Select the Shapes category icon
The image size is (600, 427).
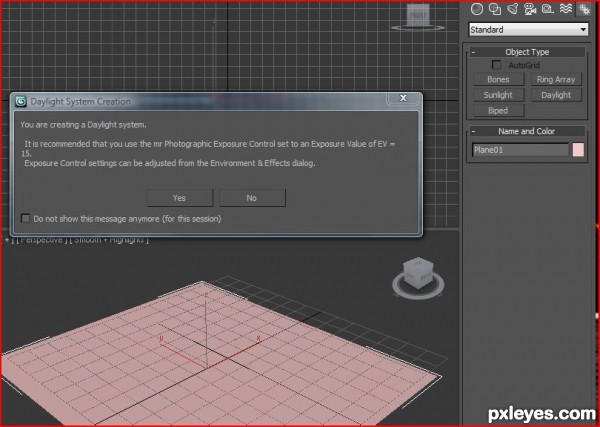(495, 9)
